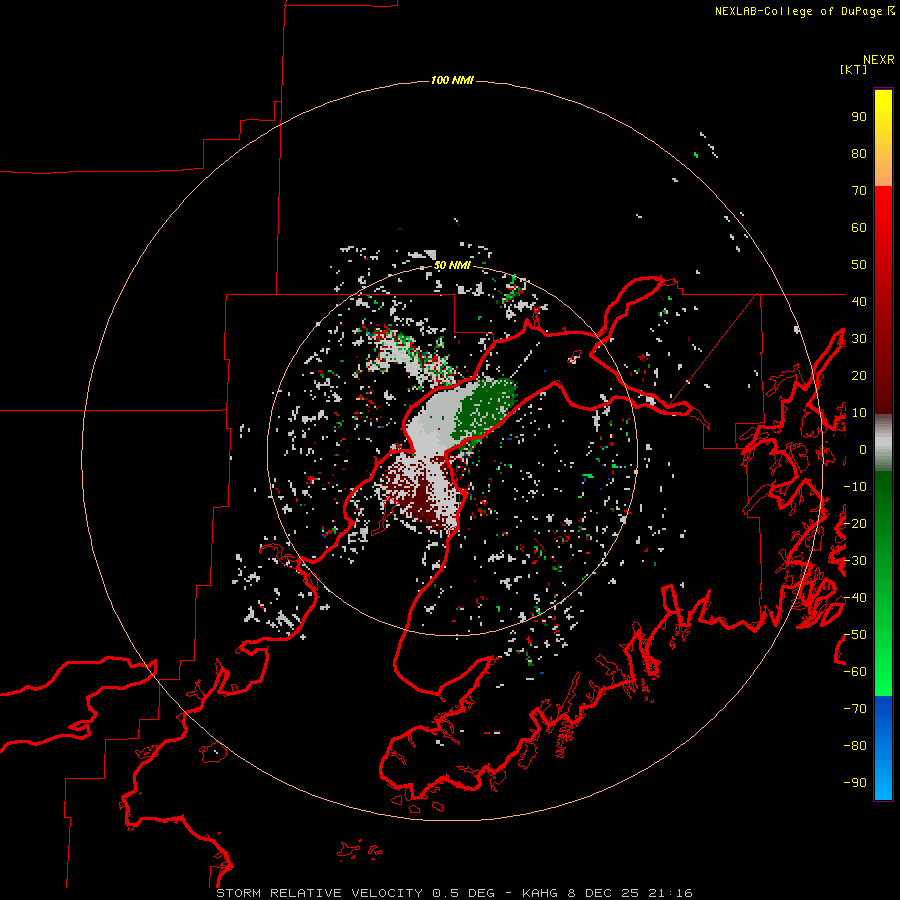Click the -40 value on velocity scale
This screenshot has width=900, height=900.
[855, 598]
